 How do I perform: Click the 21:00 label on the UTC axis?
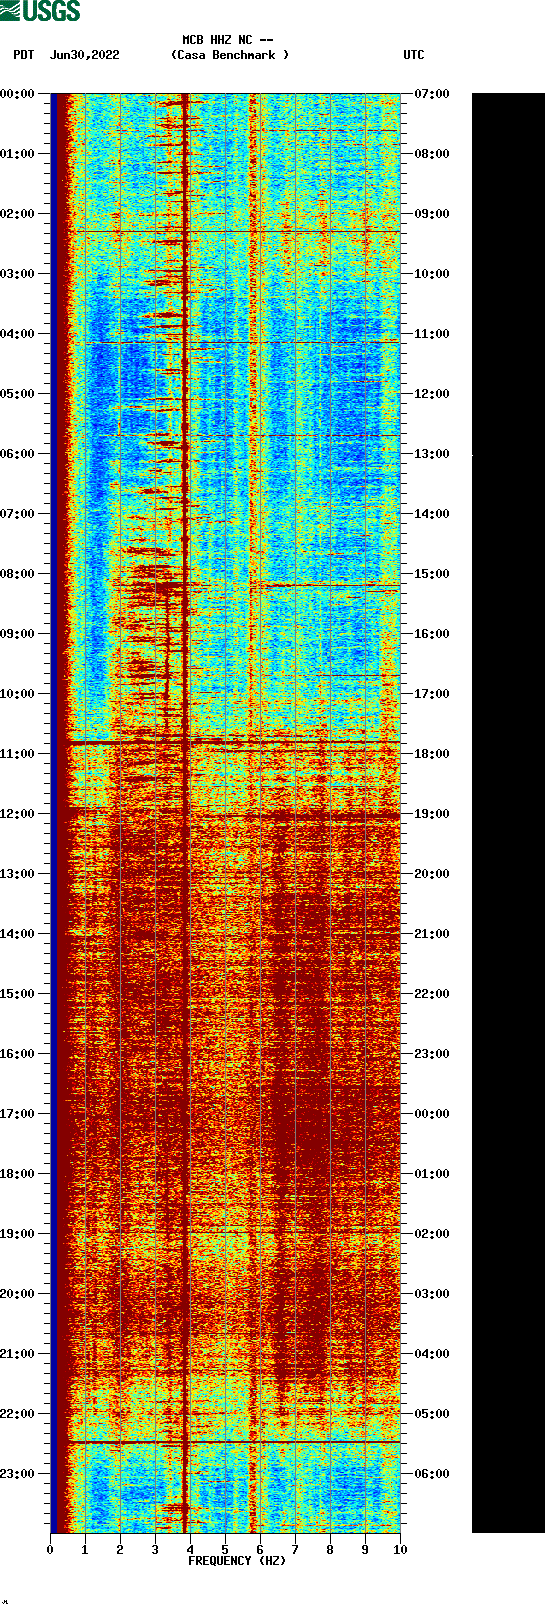coord(432,934)
